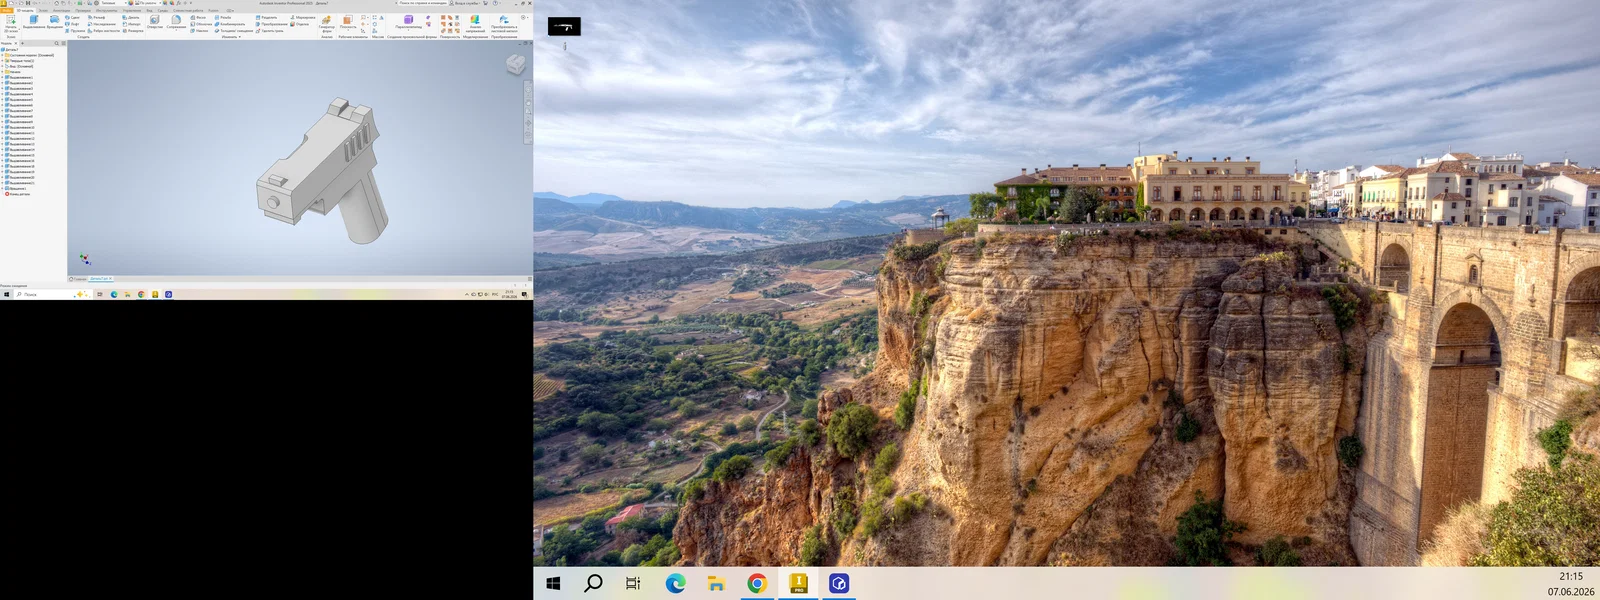Expand the Начало (Origin) folder
The height and width of the screenshot is (600, 1600).
coord(2,72)
